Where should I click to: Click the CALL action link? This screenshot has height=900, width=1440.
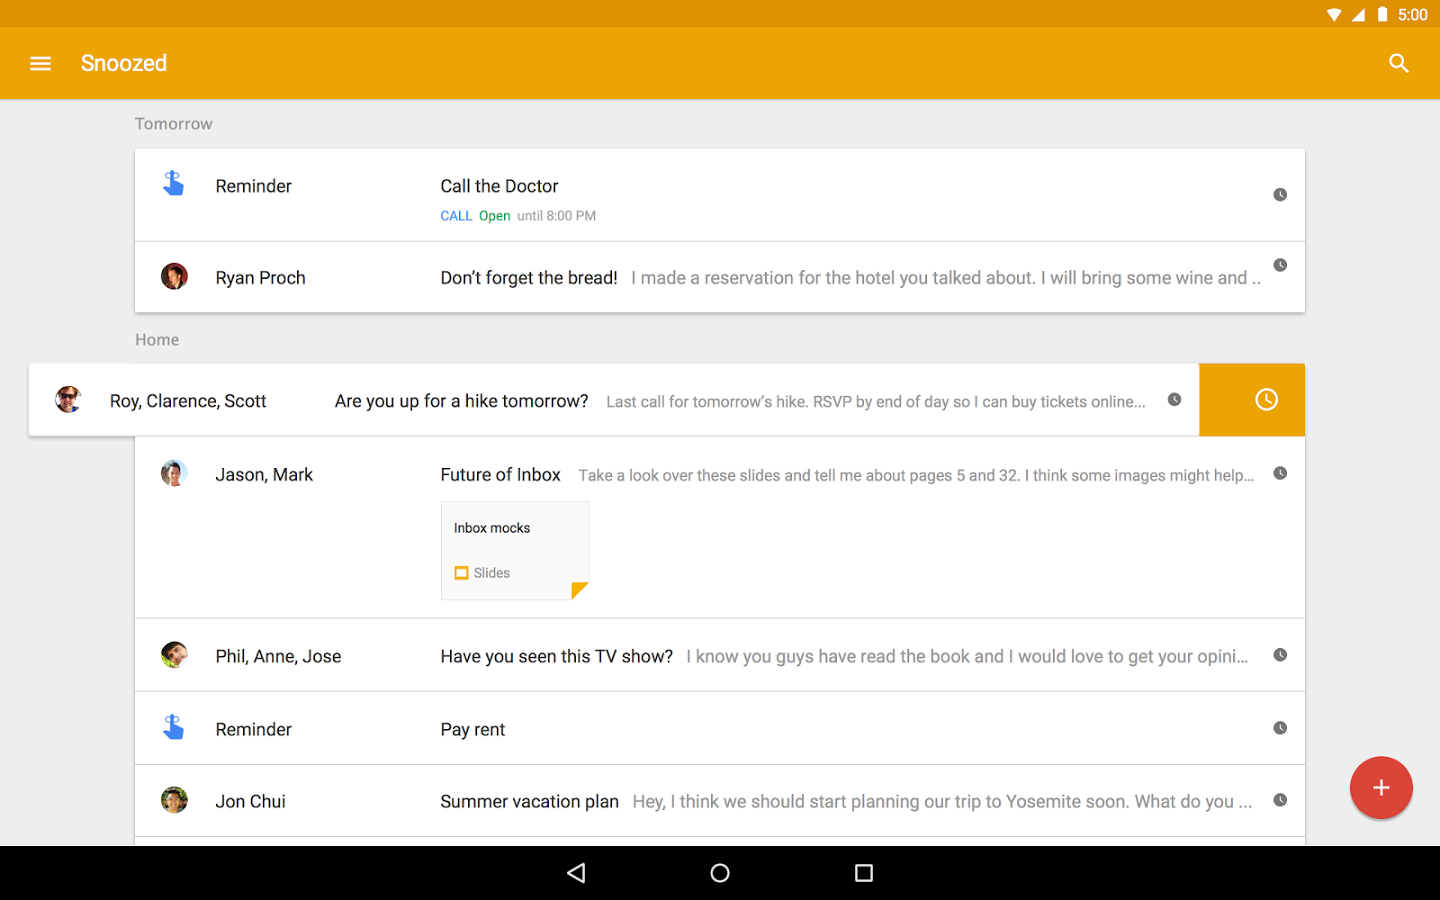(456, 215)
